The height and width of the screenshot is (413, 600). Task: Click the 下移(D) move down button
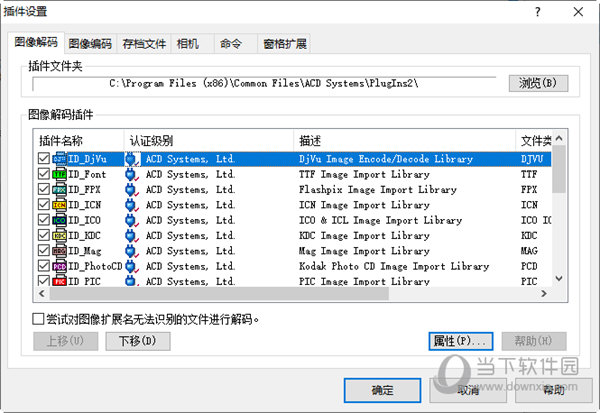pos(138,341)
